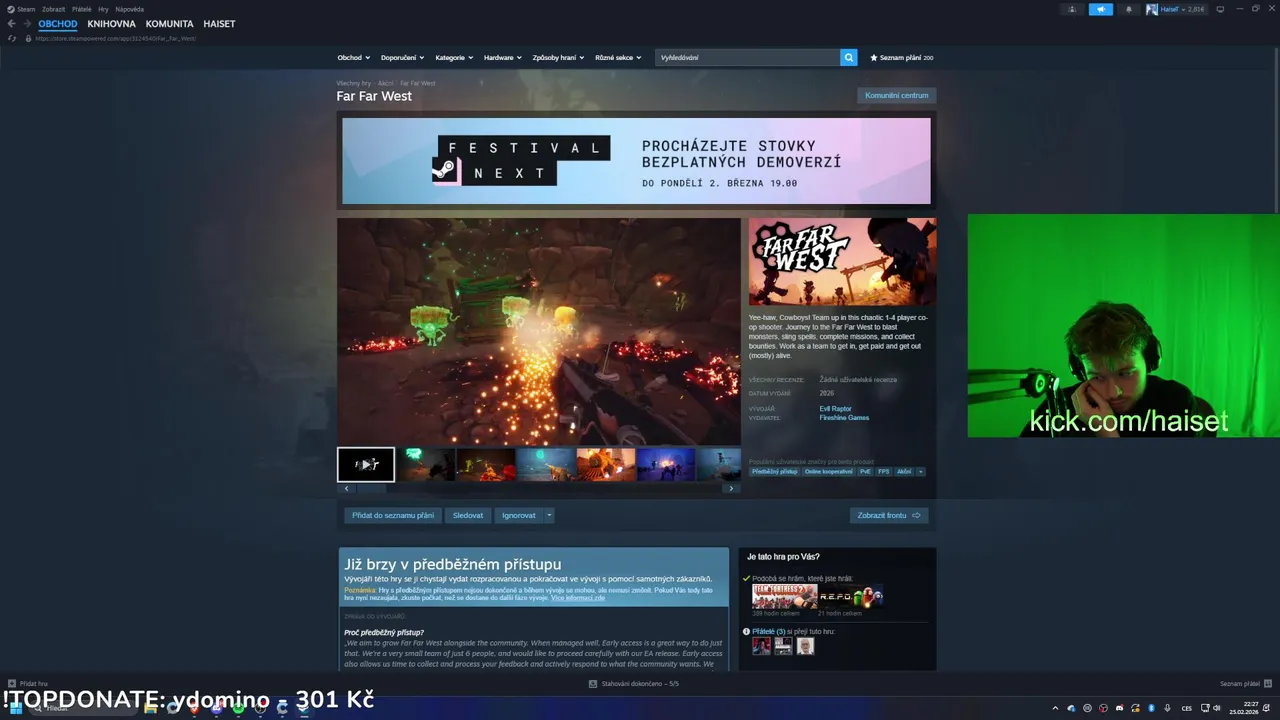Open the KNIHOVNA tab
This screenshot has width=1280, height=720.
pos(111,24)
